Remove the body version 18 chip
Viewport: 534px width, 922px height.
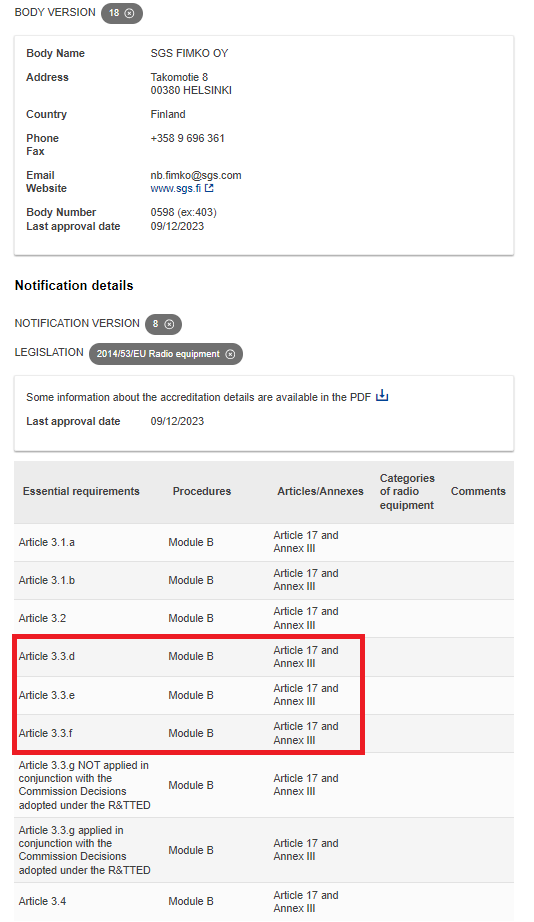tap(129, 13)
